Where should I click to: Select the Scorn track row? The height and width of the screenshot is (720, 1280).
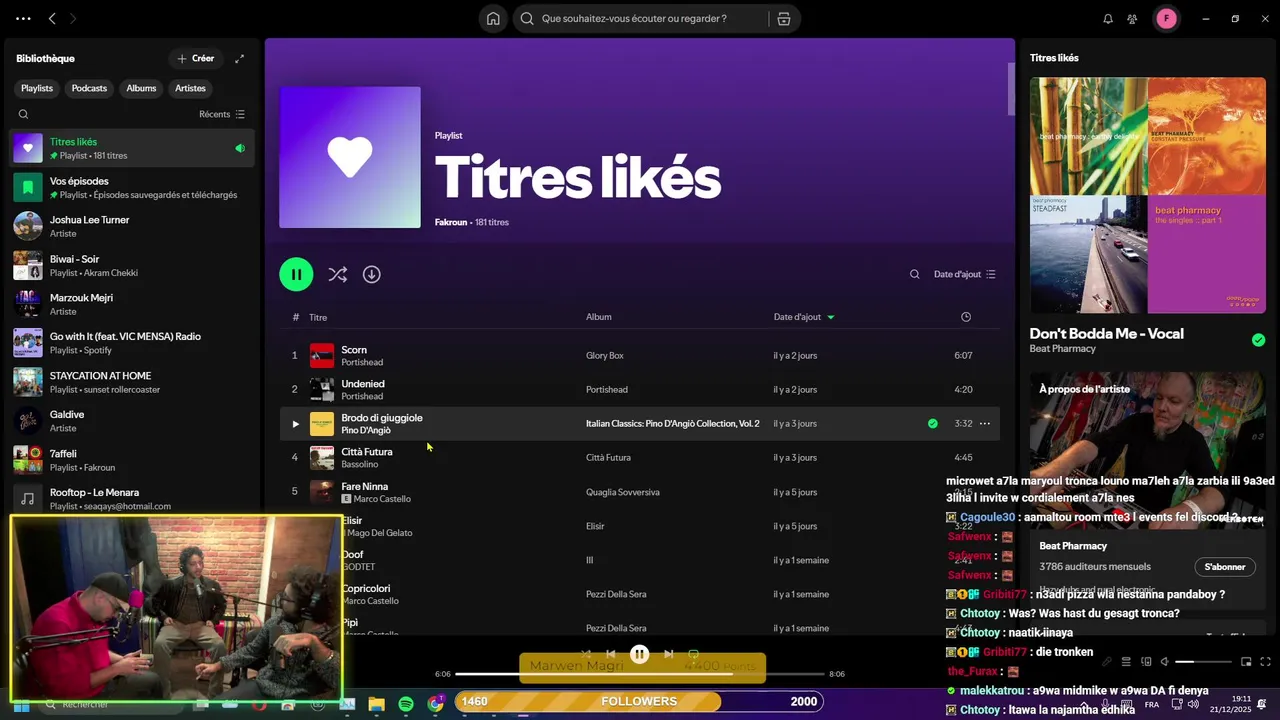click(640, 356)
